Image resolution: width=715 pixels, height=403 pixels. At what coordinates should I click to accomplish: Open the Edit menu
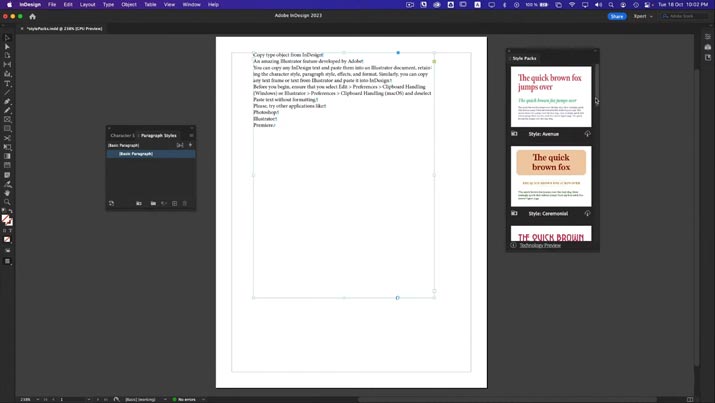[68, 5]
